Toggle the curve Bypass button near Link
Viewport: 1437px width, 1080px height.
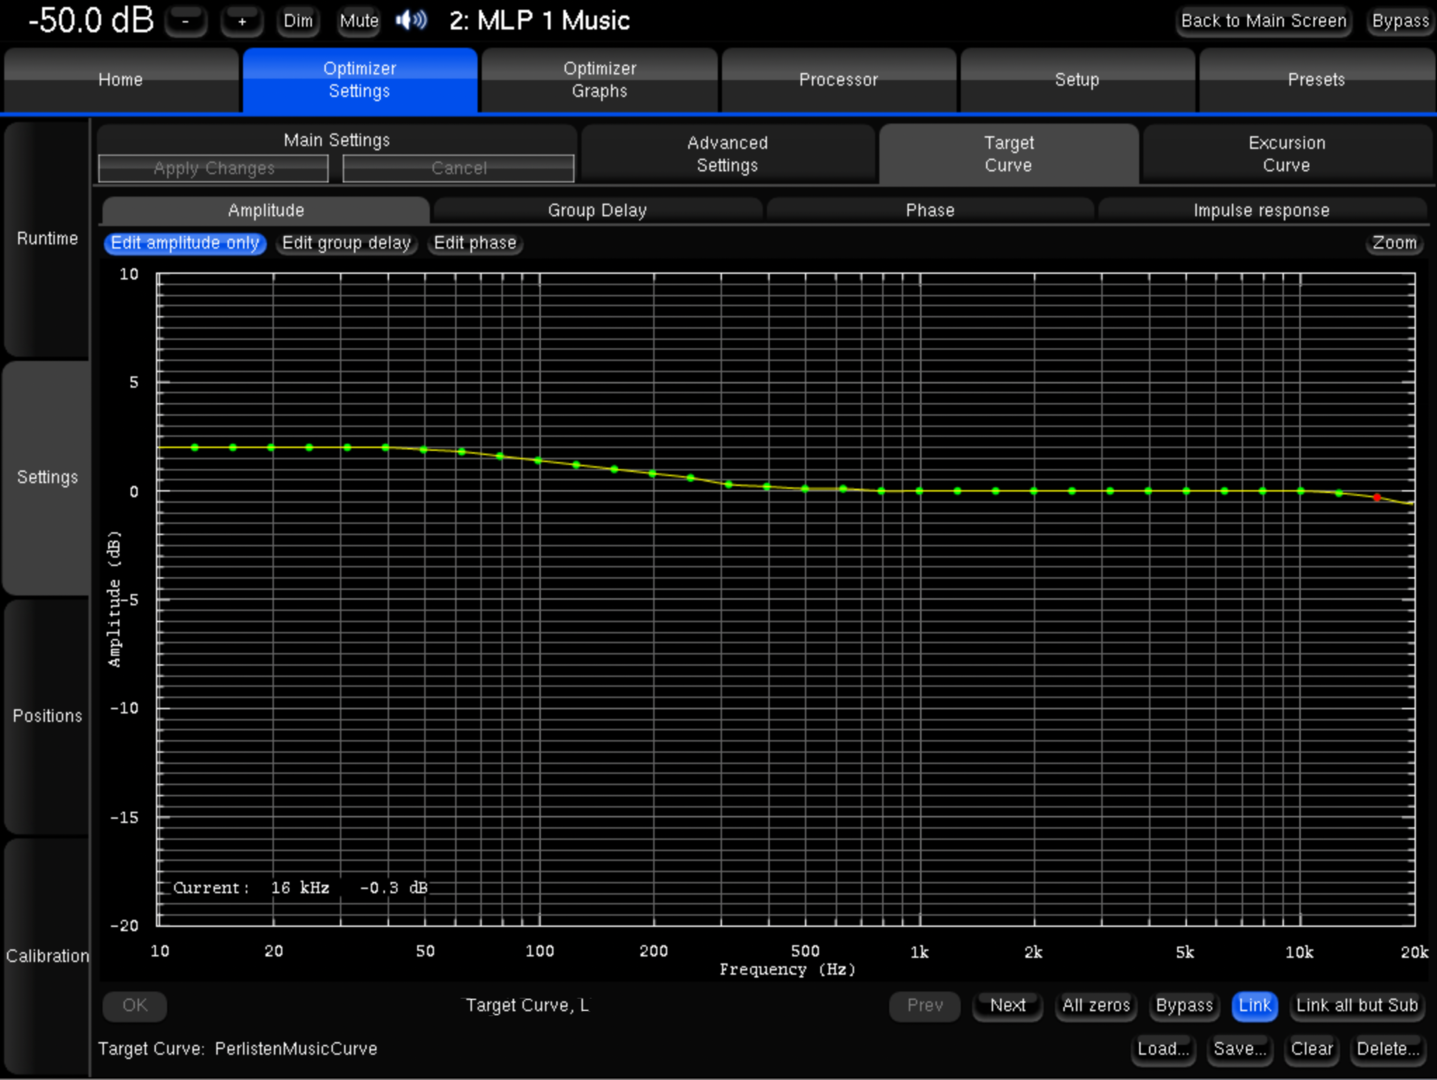coord(1184,1005)
